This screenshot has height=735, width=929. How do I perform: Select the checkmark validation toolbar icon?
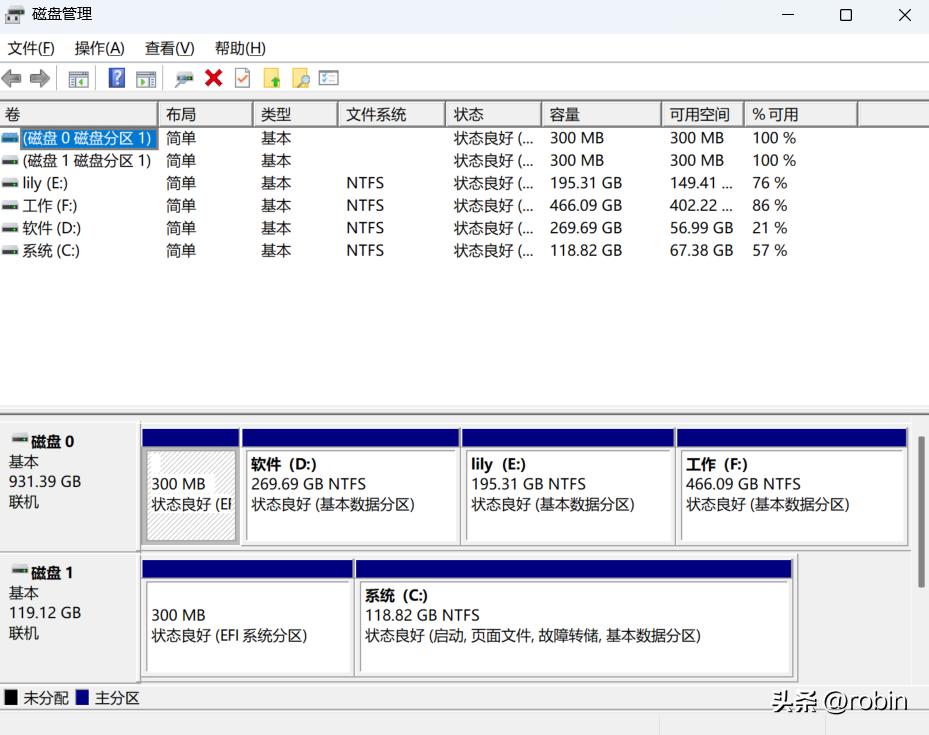(x=241, y=78)
